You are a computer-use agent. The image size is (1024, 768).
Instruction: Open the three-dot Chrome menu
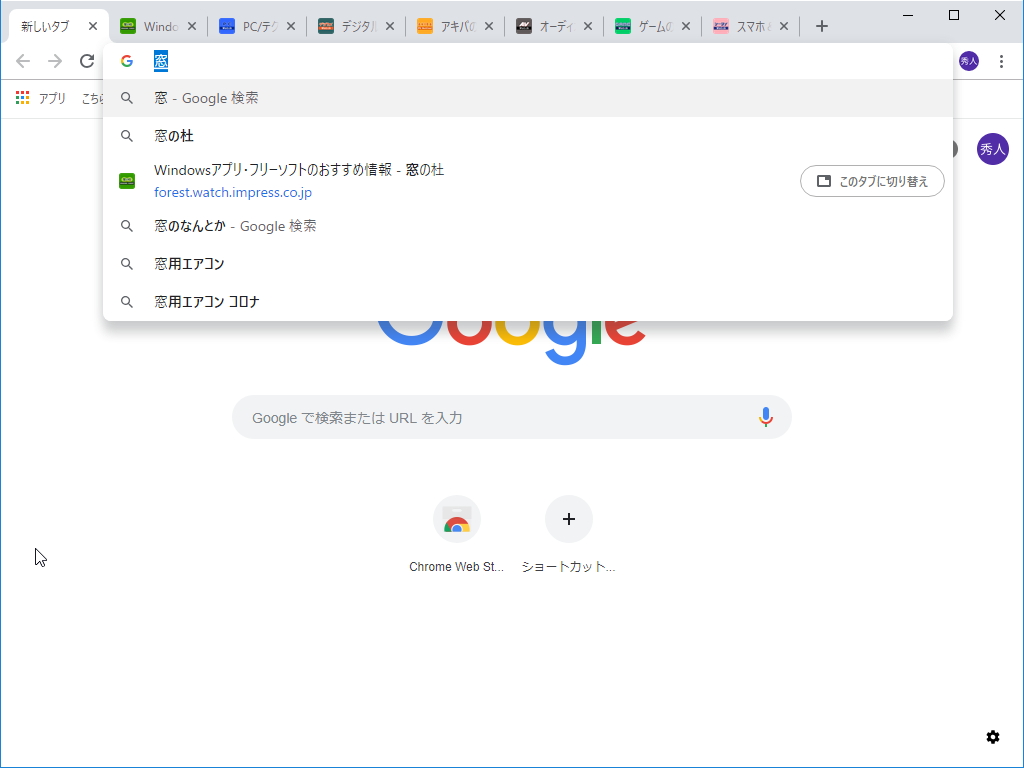[1003, 61]
